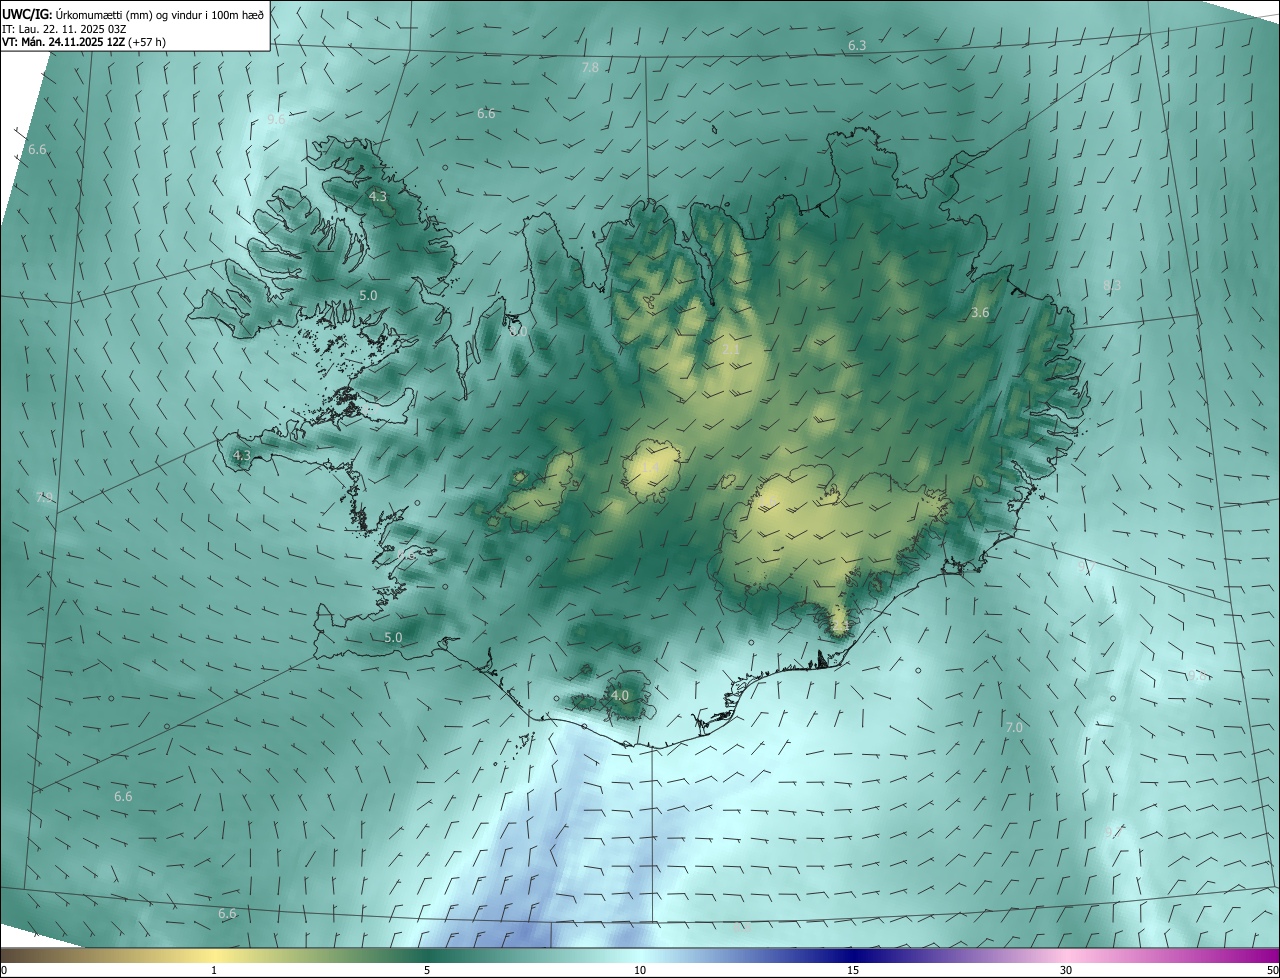Viewport: 1280px width, 978px height.
Task: Click the colorbar tick label '1'
Action: [214, 970]
